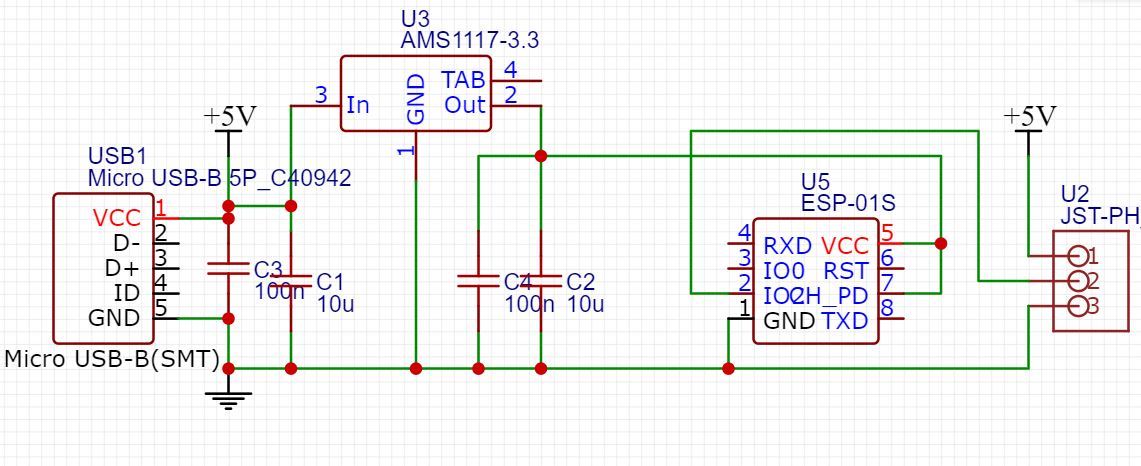This screenshot has height=466, width=1141.
Task: Select the AMS1117-3.3 part name
Action: (469, 41)
